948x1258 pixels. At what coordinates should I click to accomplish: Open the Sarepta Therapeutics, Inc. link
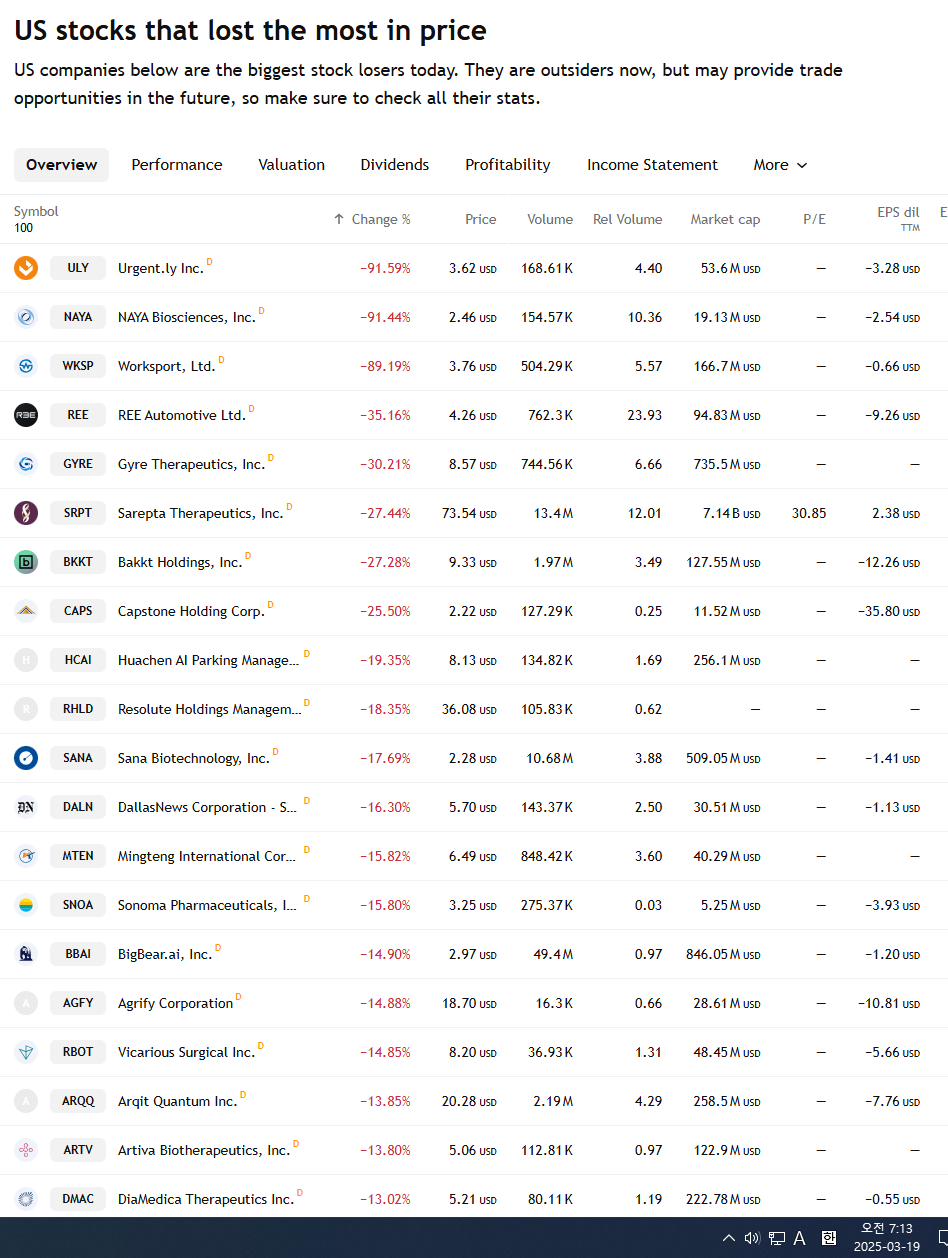(200, 513)
